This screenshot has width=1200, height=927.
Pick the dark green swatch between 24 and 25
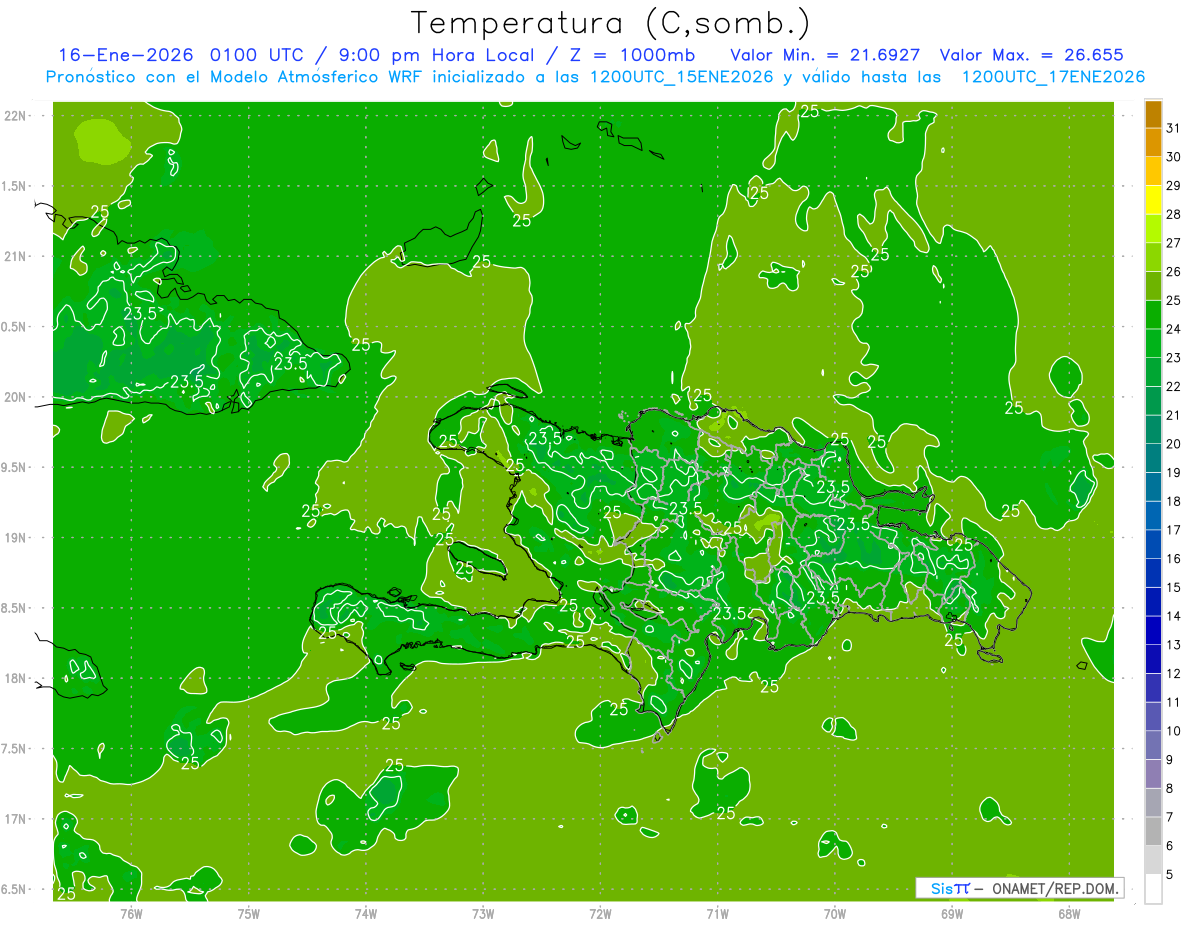(x=1153, y=315)
